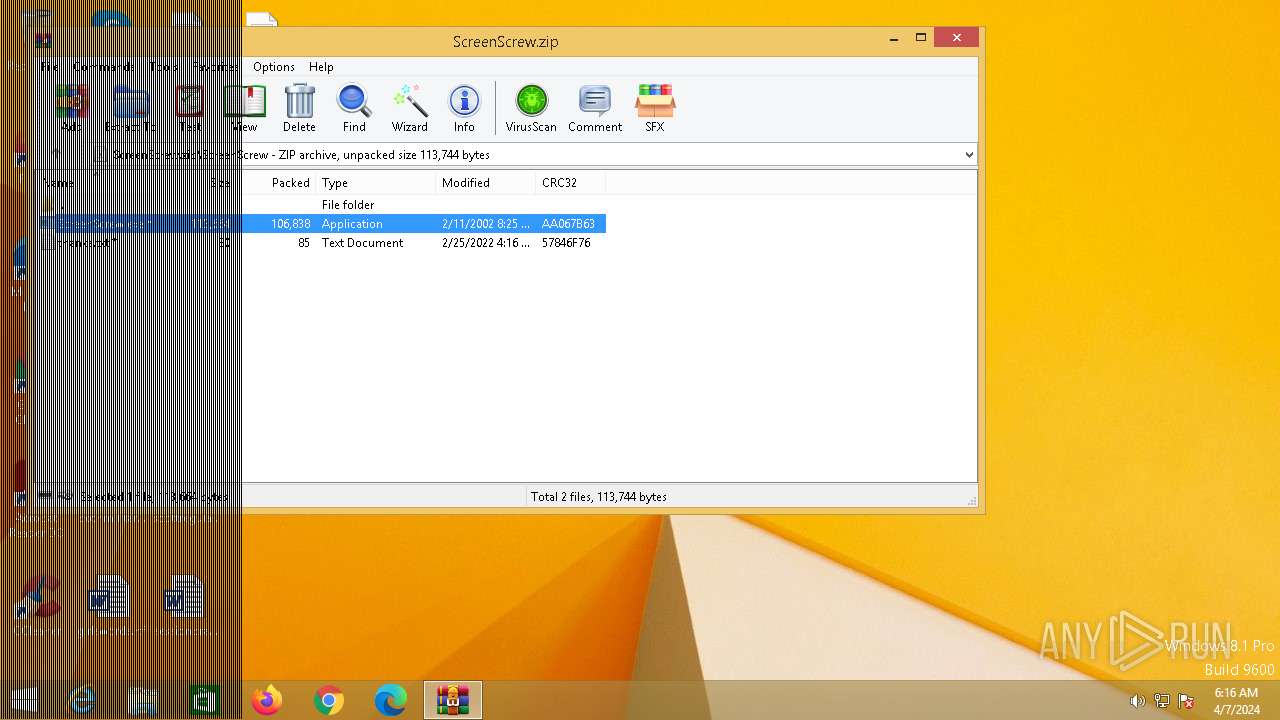Select the first Word document on the desktop
Viewport: 1280px width, 720px height.
tap(110, 605)
